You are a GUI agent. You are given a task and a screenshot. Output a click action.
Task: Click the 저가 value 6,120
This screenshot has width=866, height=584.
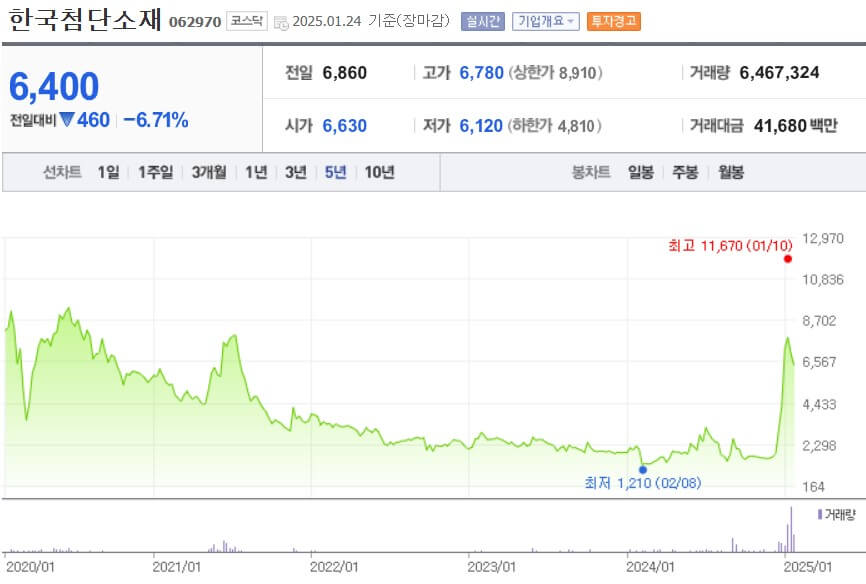point(481,126)
